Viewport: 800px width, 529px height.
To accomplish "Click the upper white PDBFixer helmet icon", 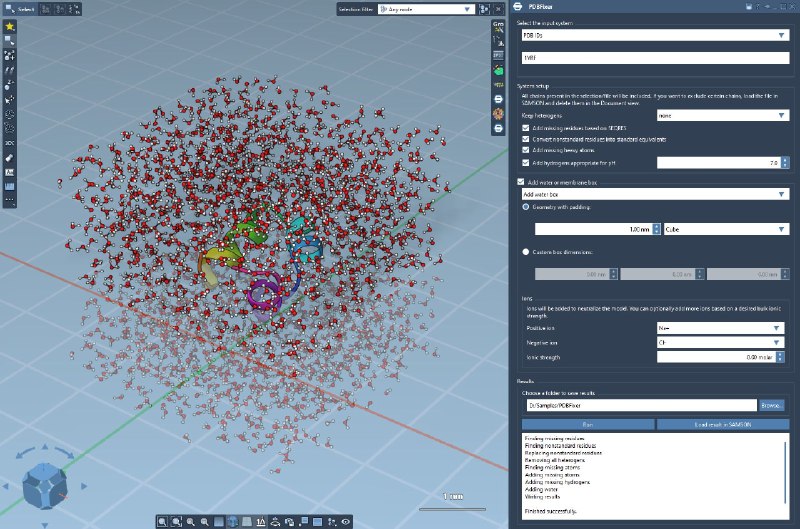I will tap(498, 99).
